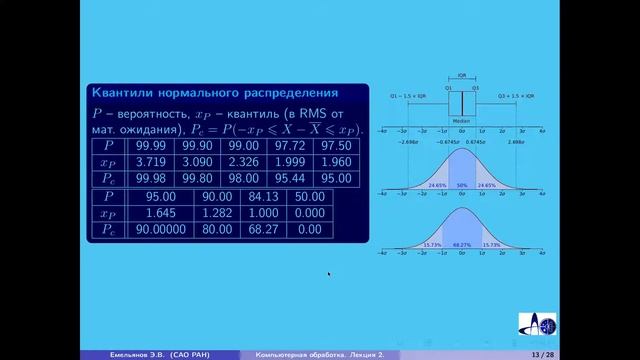The image size is (640, 360).
Task: Click the 68.27% label in the lower curve
Action: [462, 245]
